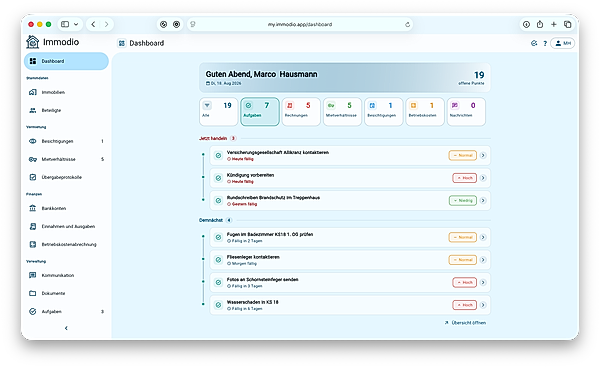Click the Kommunikation sidebar icon
The image size is (600, 368).
33,275
